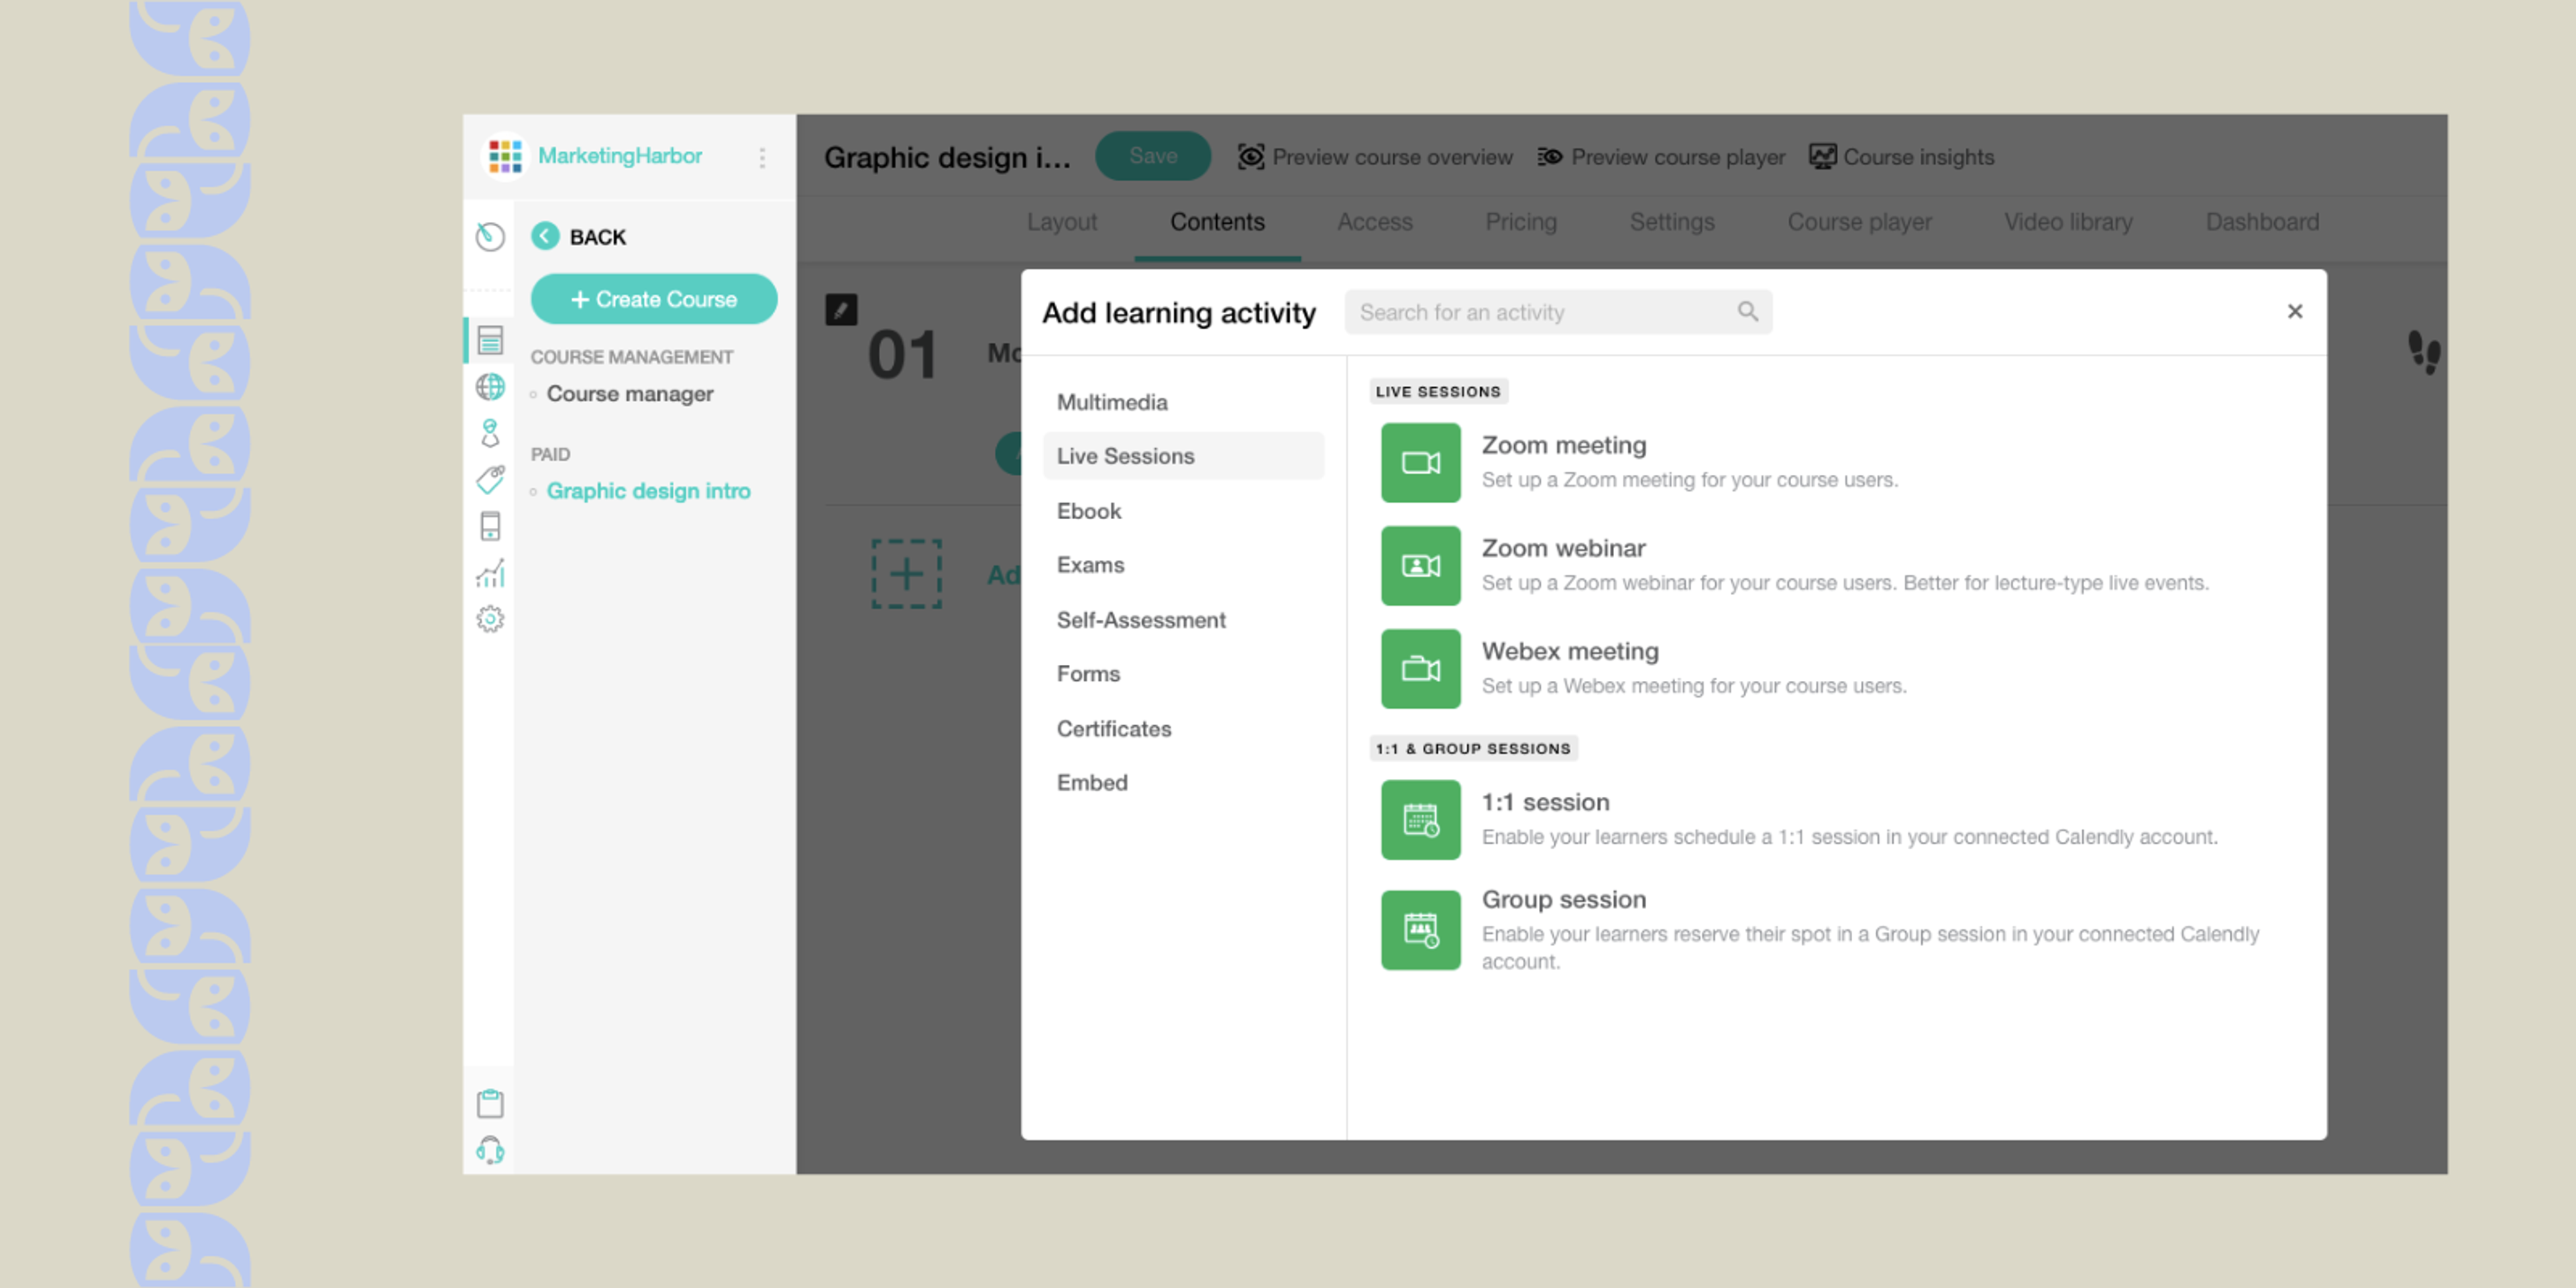The height and width of the screenshot is (1288, 2576).
Task: Click the pencil edit icon near section 01
Action: point(841,310)
